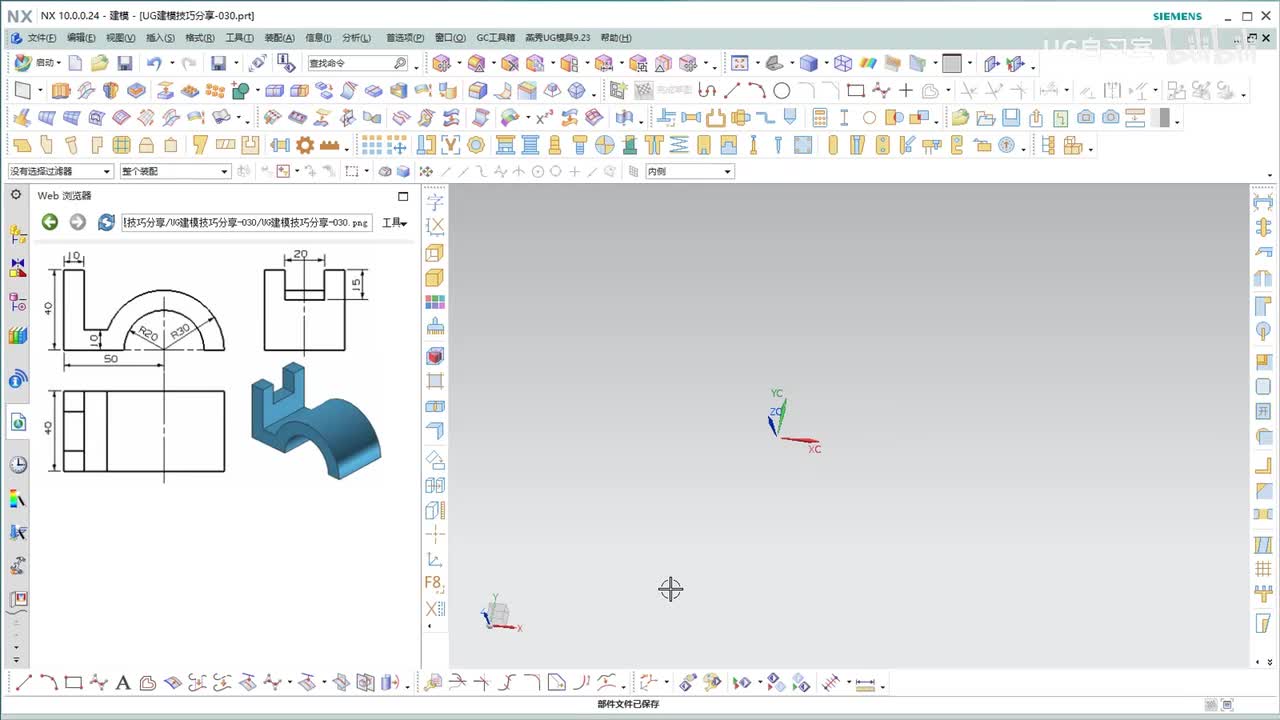
Task: Open a file via the yellow folder icon
Action: pyautogui.click(x=99, y=63)
